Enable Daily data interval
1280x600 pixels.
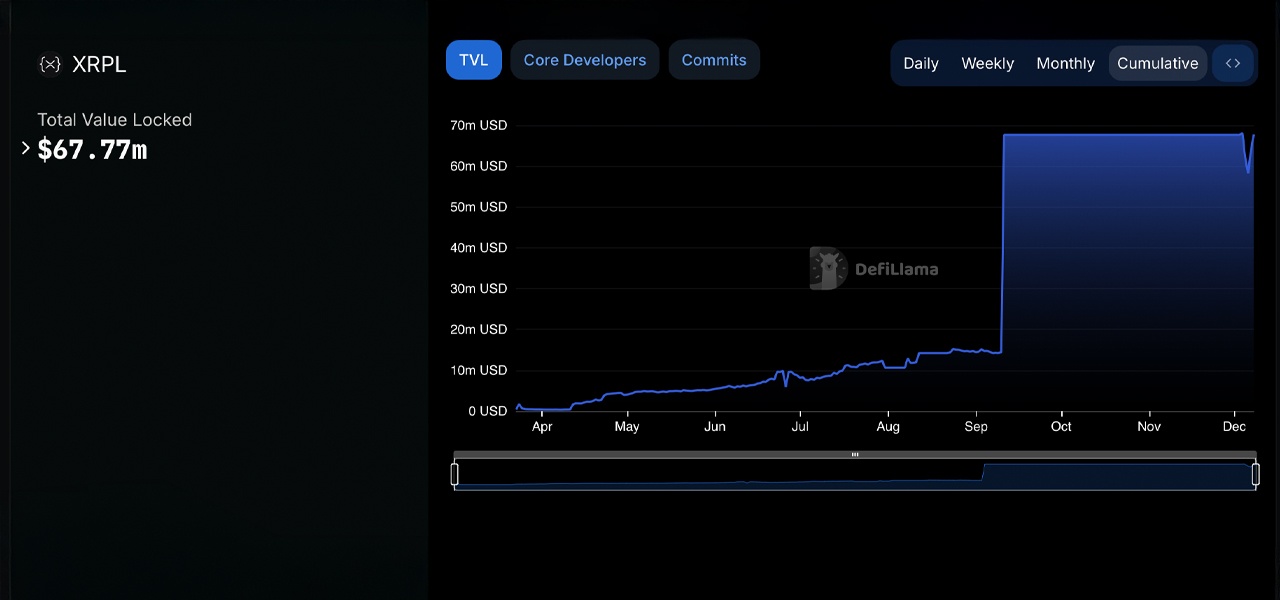[920, 63]
